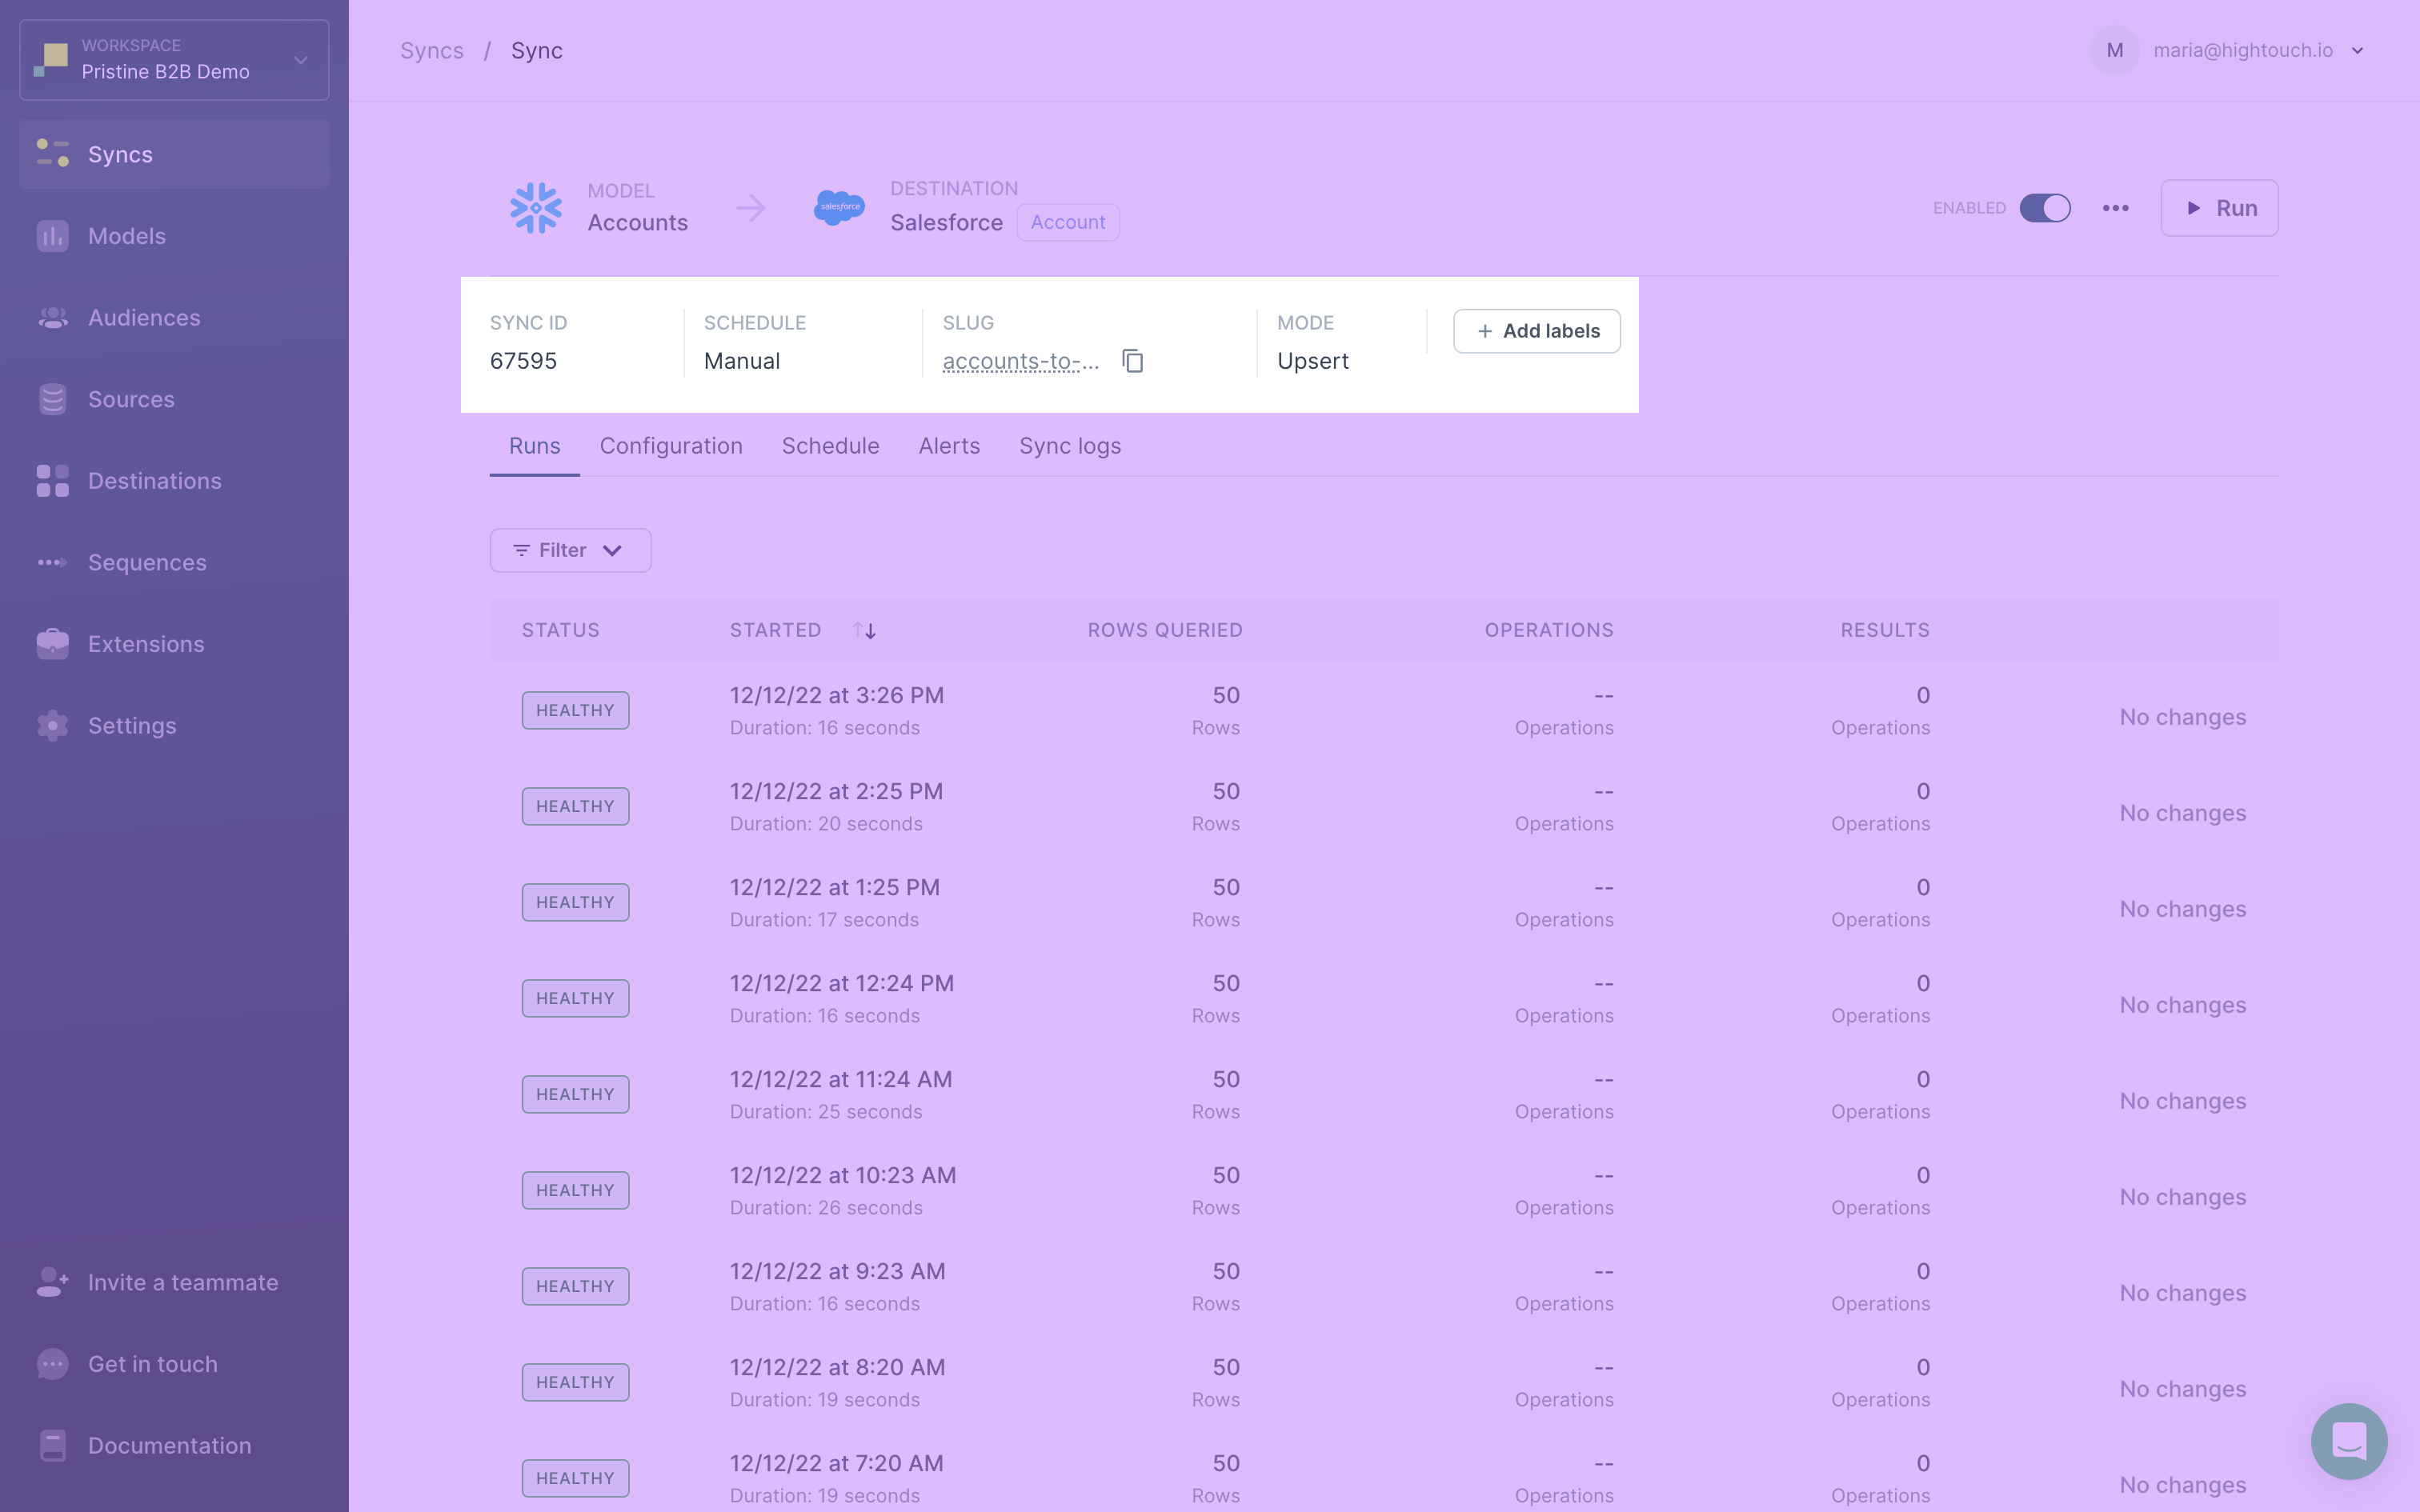This screenshot has height=1512, width=2420.
Task: Expand the Filter dropdown
Action: coord(570,549)
